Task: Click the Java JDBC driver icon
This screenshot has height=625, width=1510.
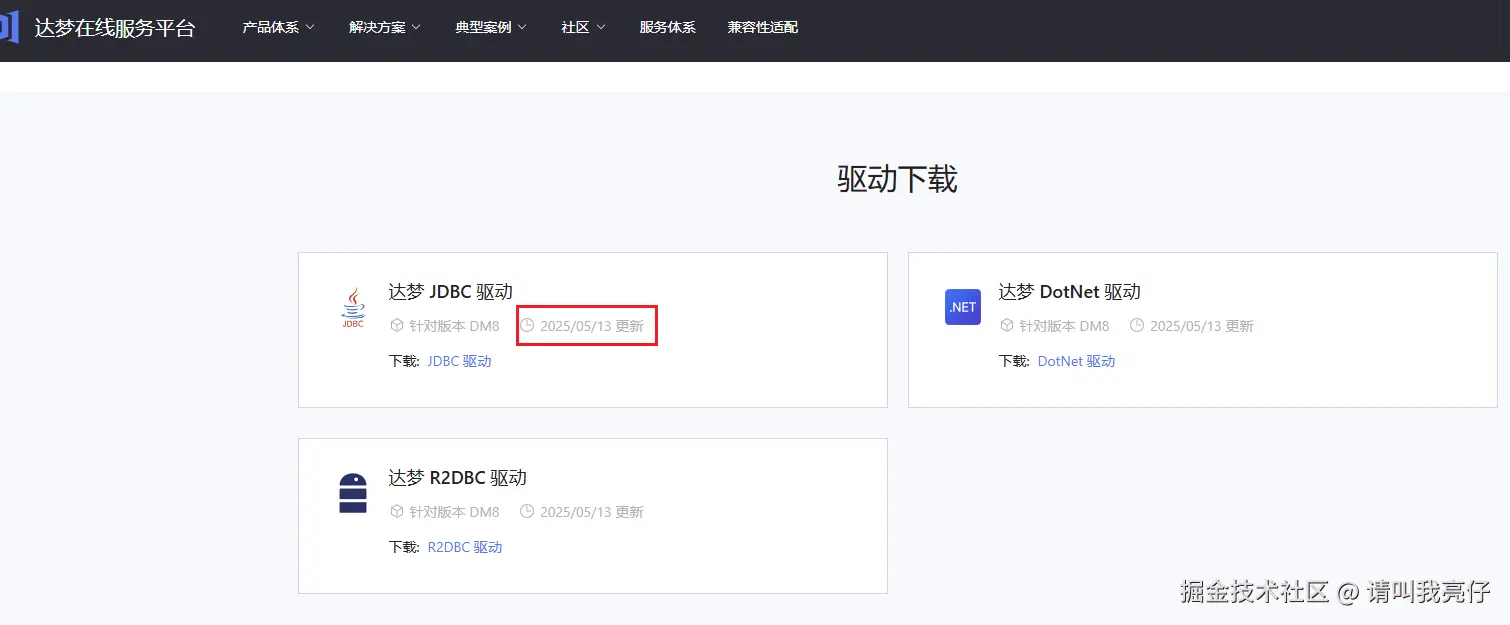Action: 353,308
